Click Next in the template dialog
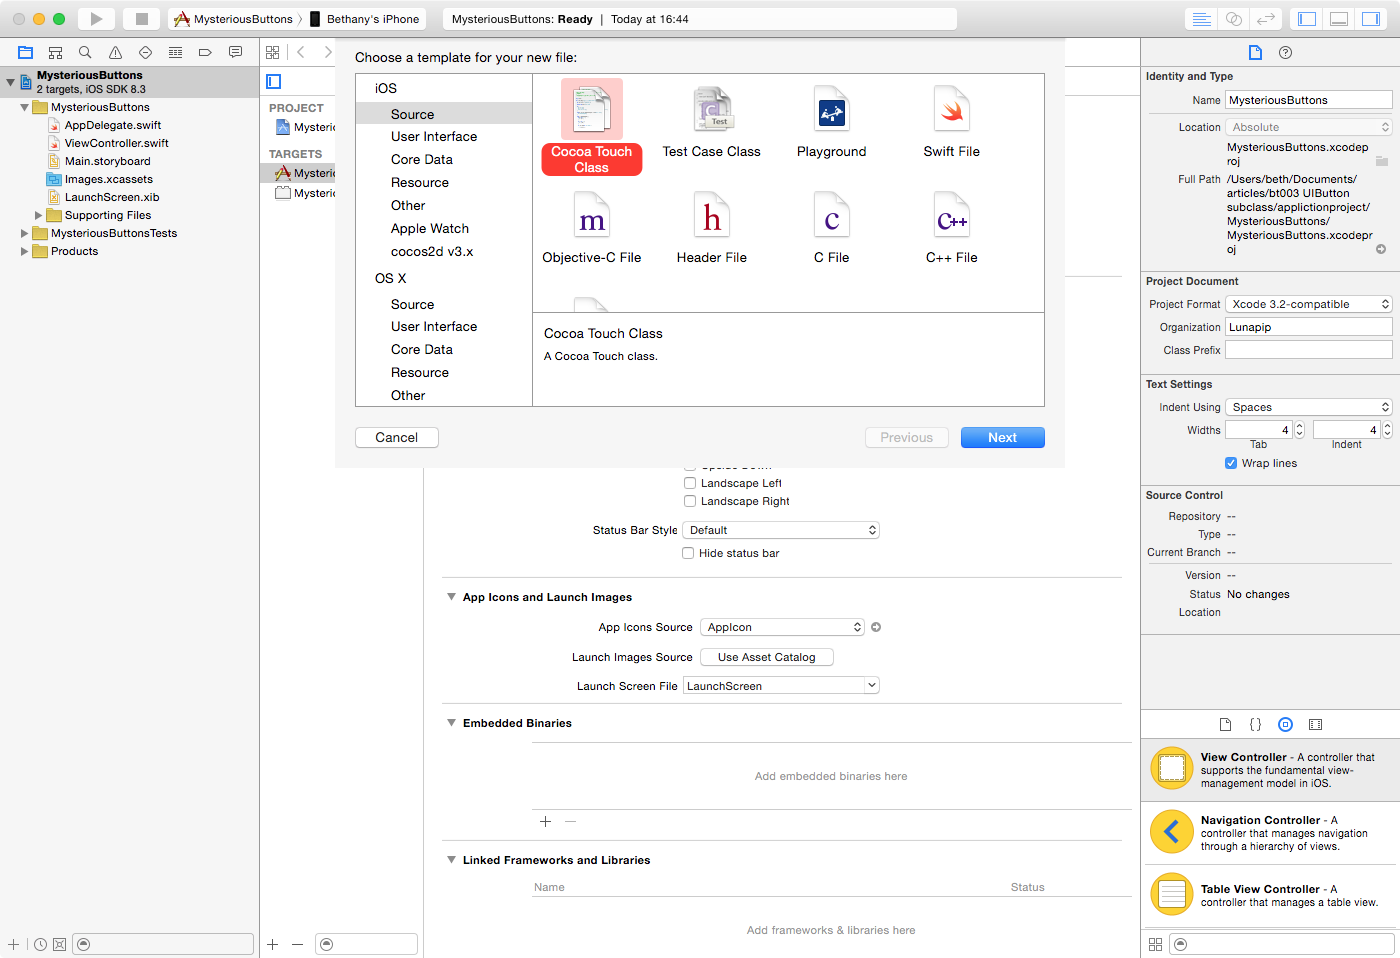Image resolution: width=1400 pixels, height=958 pixels. tap(1003, 438)
